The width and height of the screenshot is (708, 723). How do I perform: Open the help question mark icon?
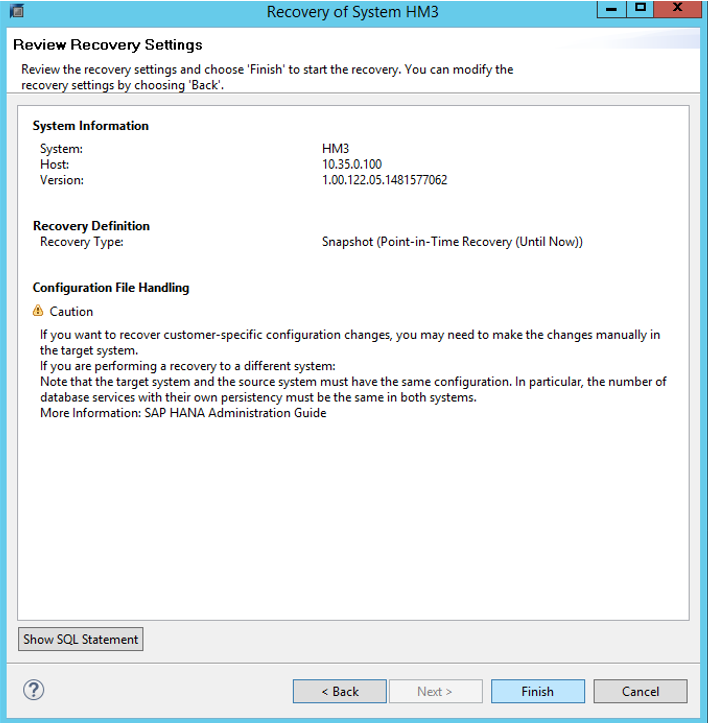tap(34, 690)
